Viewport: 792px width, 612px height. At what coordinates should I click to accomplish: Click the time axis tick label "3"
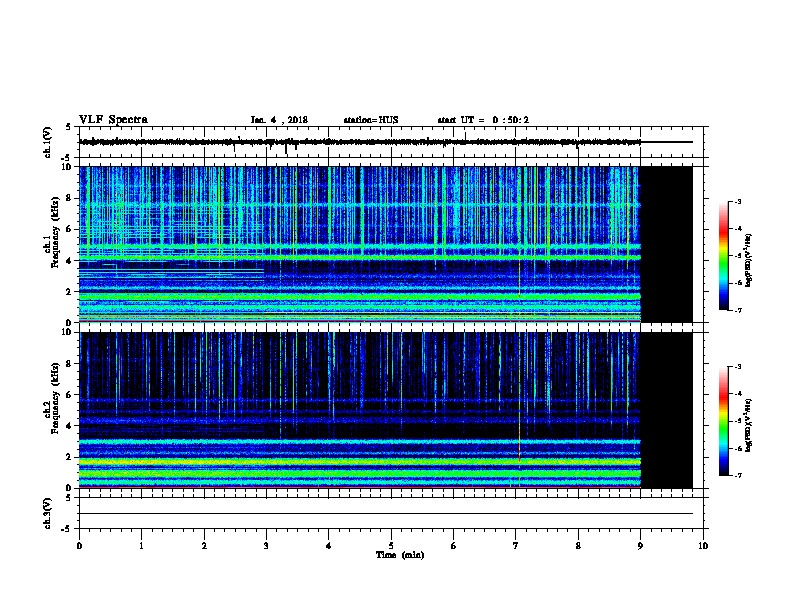point(266,546)
